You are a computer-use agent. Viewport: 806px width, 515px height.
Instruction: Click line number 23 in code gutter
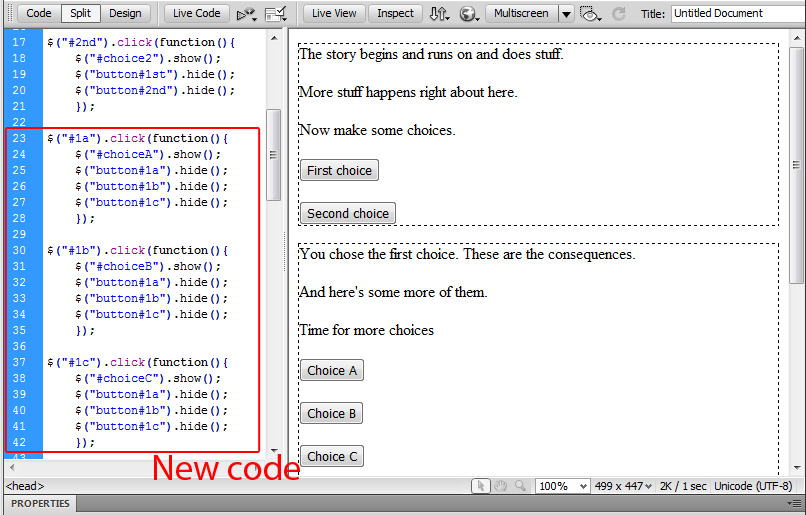coord(19,138)
